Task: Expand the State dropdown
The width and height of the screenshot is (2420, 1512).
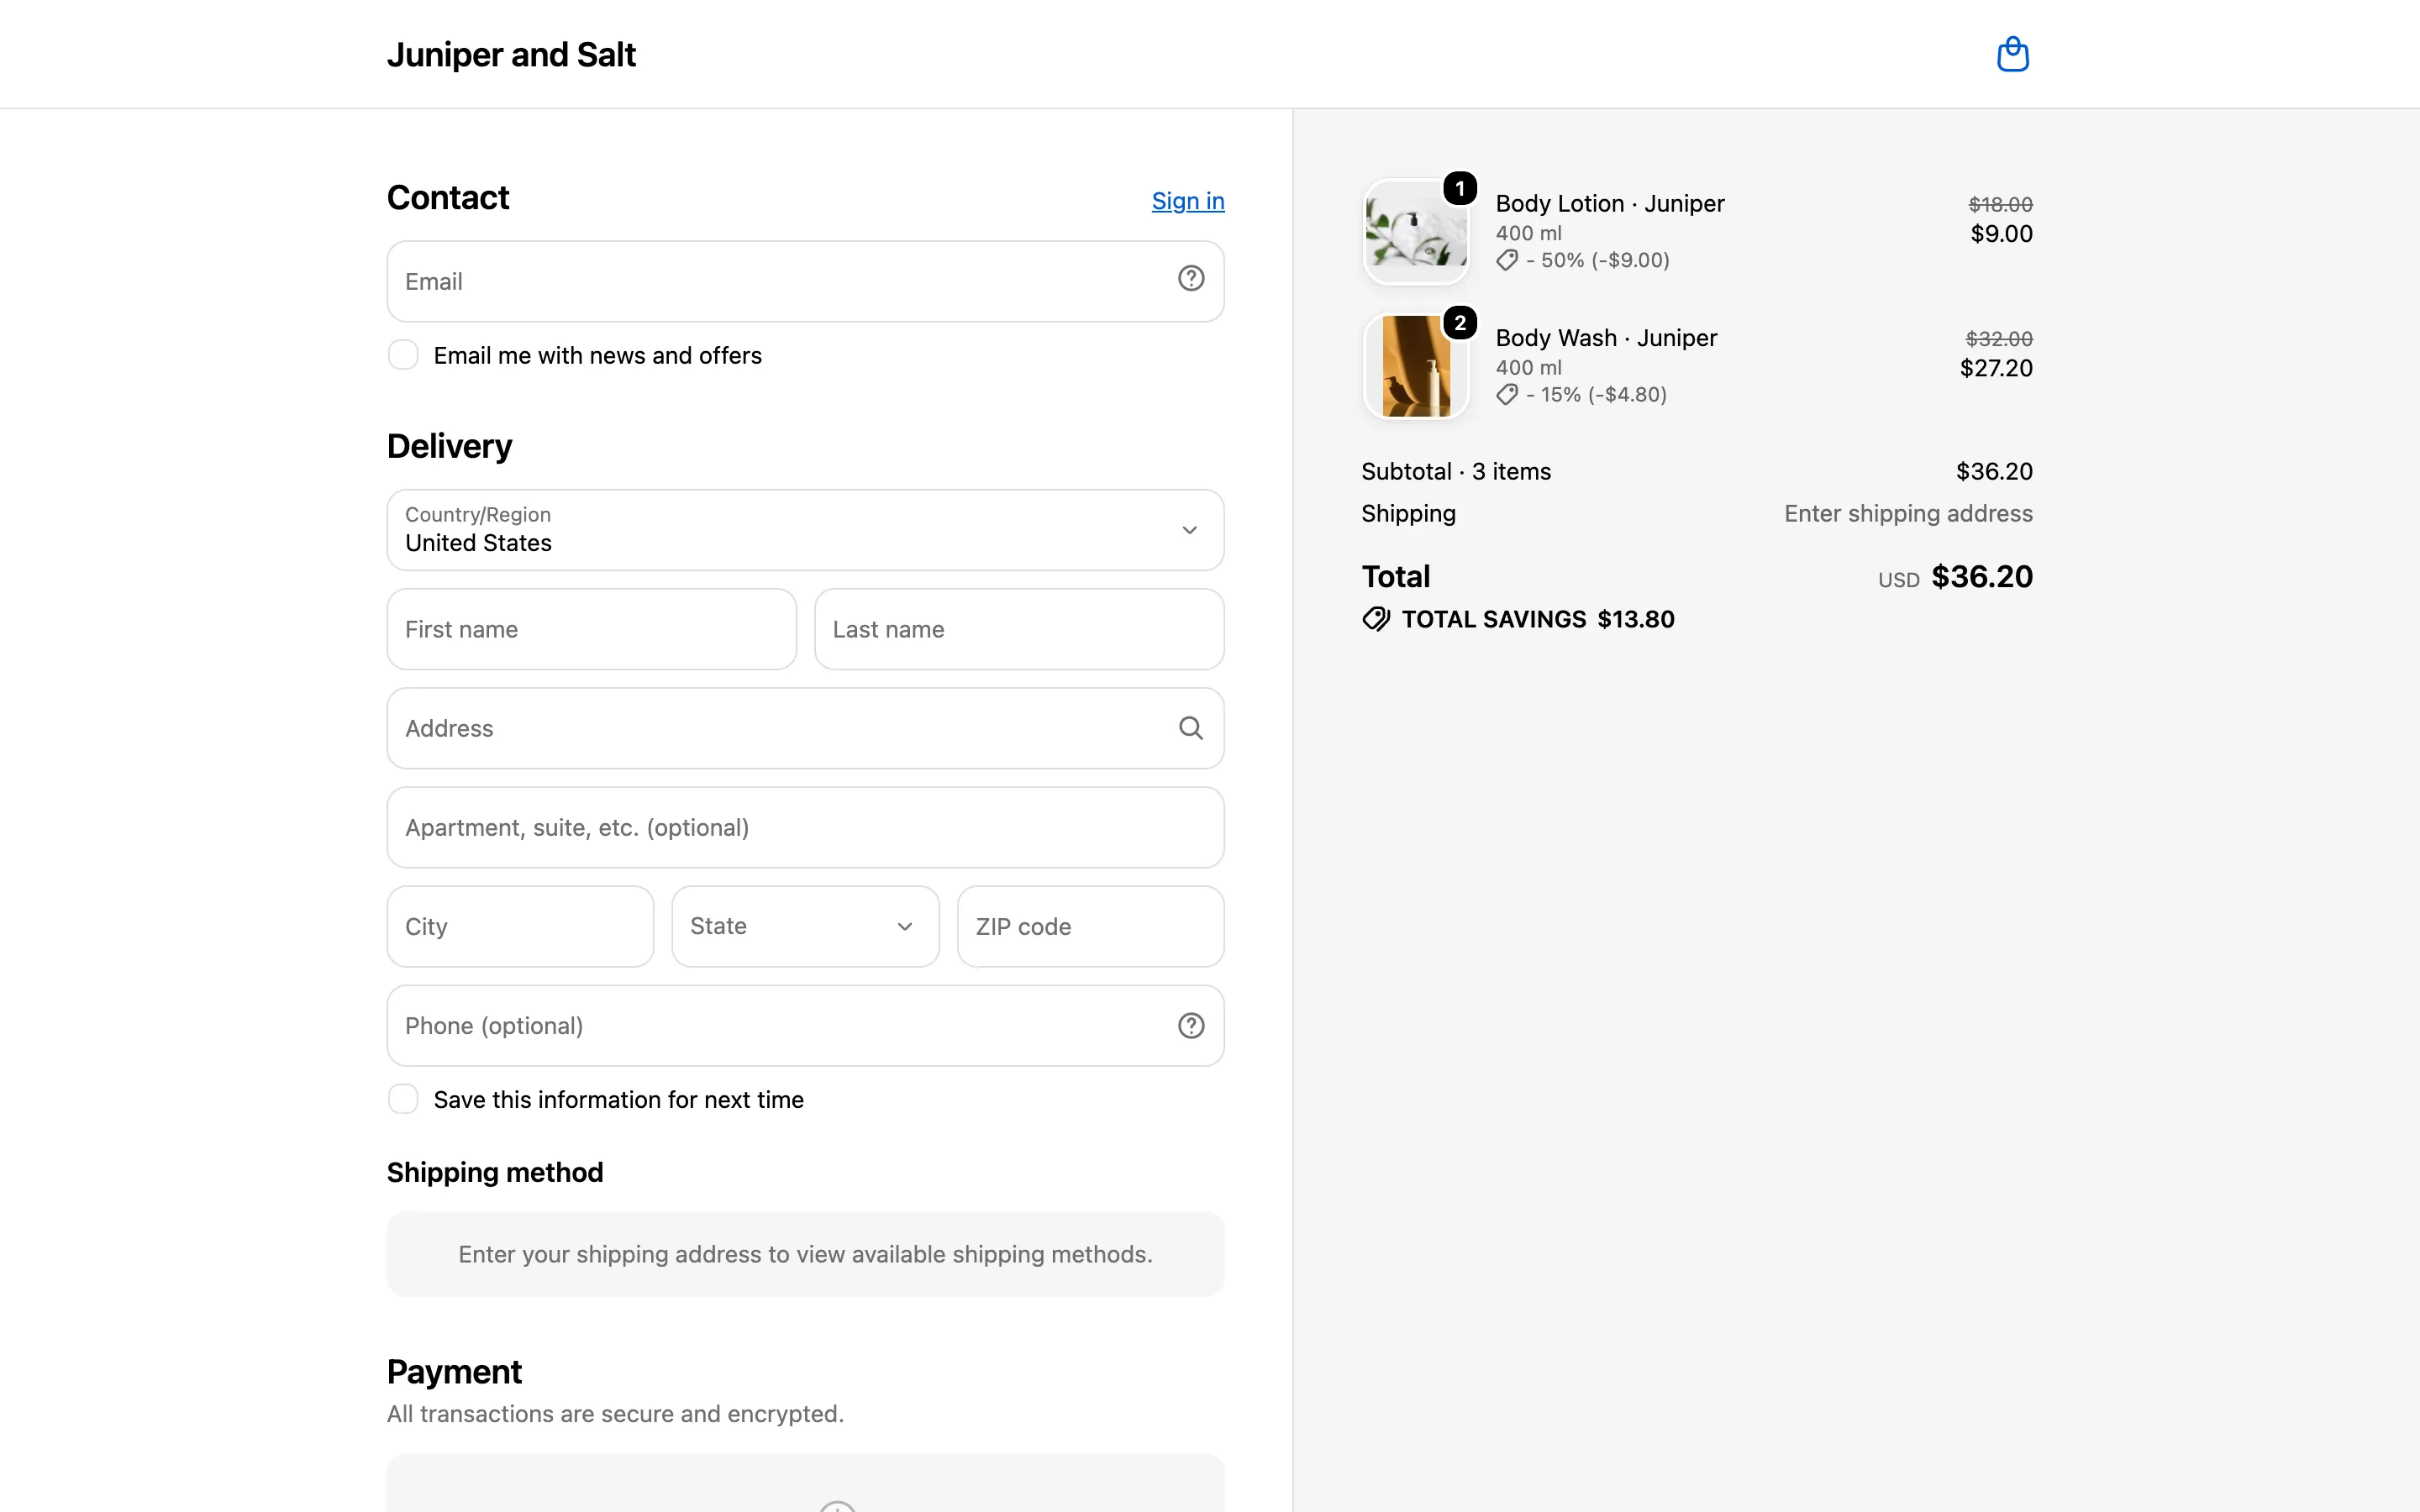Action: tap(805, 926)
